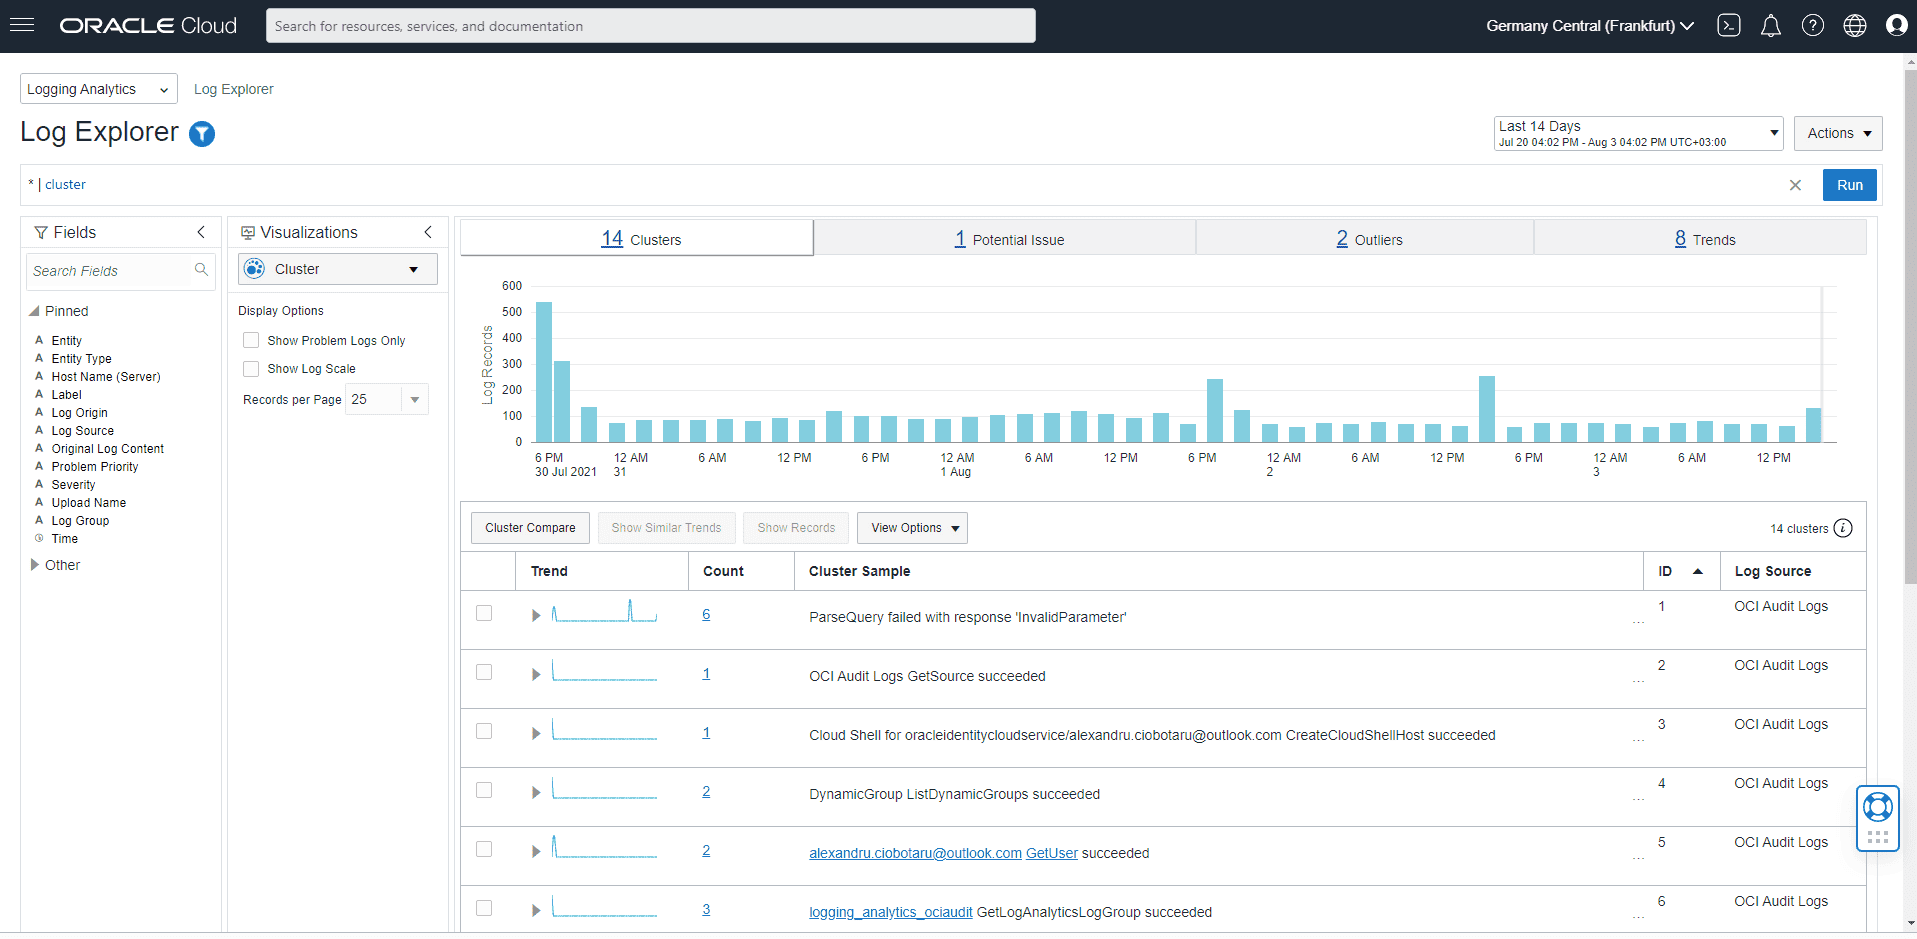Image resolution: width=1917 pixels, height=939 pixels.
Task: Open the Cluster visualization dropdown
Action: point(338,269)
